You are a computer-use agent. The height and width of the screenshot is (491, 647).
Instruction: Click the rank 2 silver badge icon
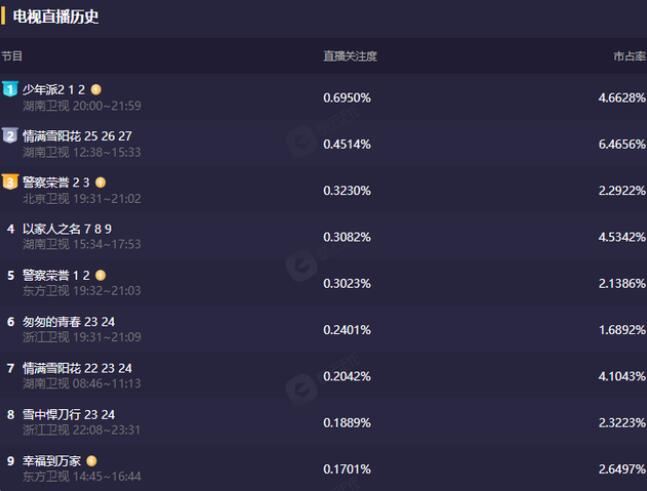click(10, 136)
